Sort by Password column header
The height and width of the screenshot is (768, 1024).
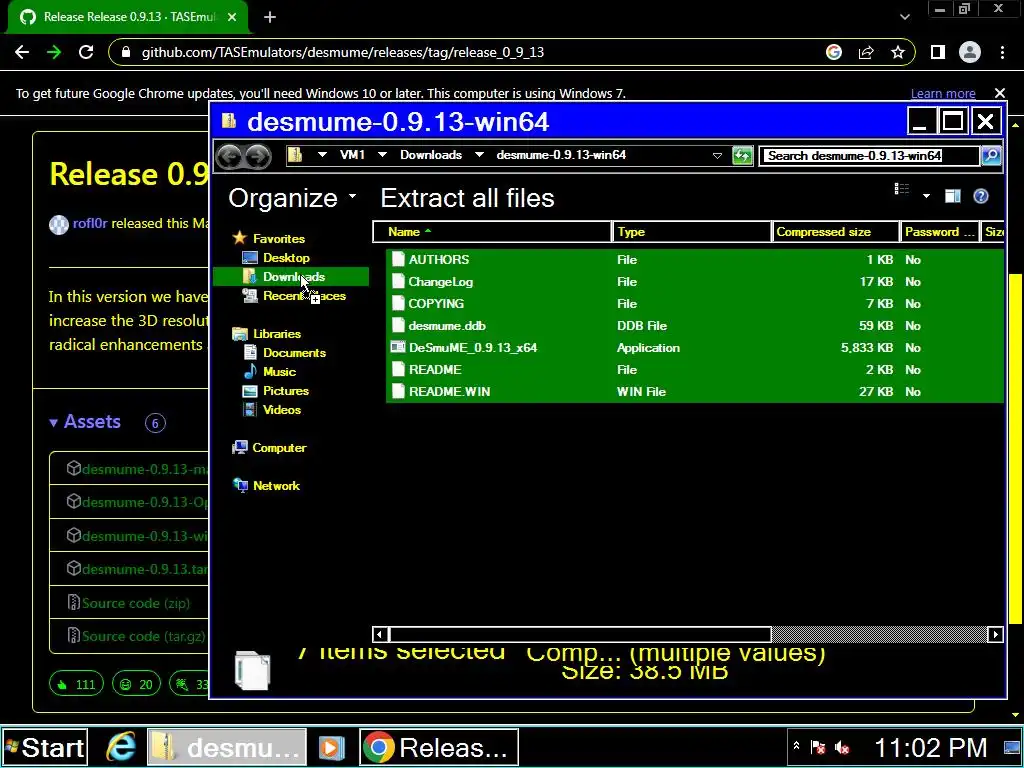[x=940, y=232]
